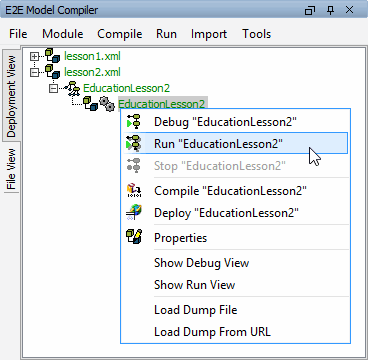
Task: Collapse the EducationLesson2 composite node
Action: [x=53, y=88]
